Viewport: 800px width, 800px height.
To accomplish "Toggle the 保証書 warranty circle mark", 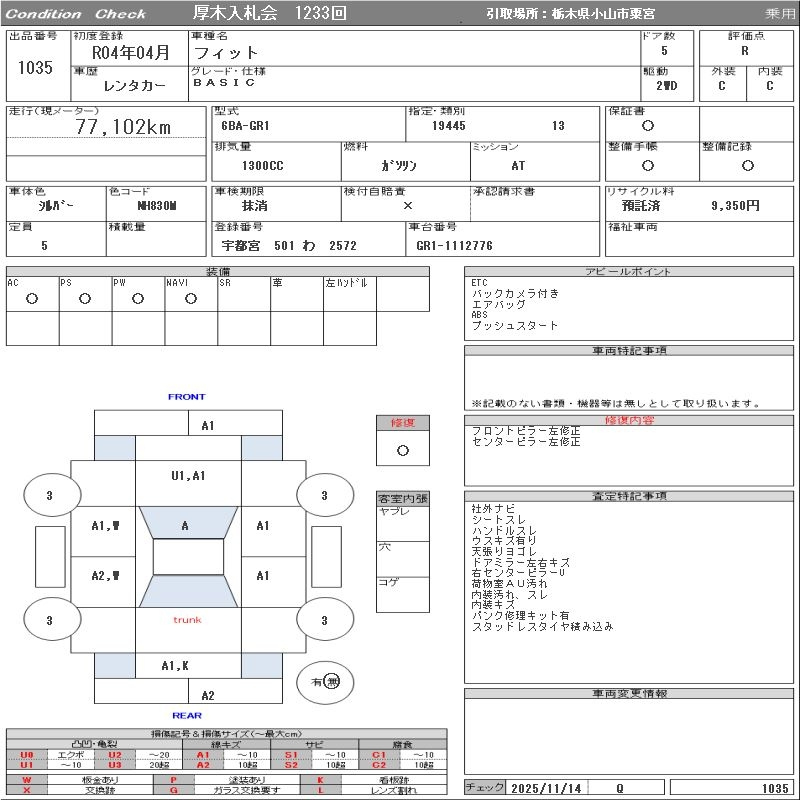I will [x=648, y=126].
